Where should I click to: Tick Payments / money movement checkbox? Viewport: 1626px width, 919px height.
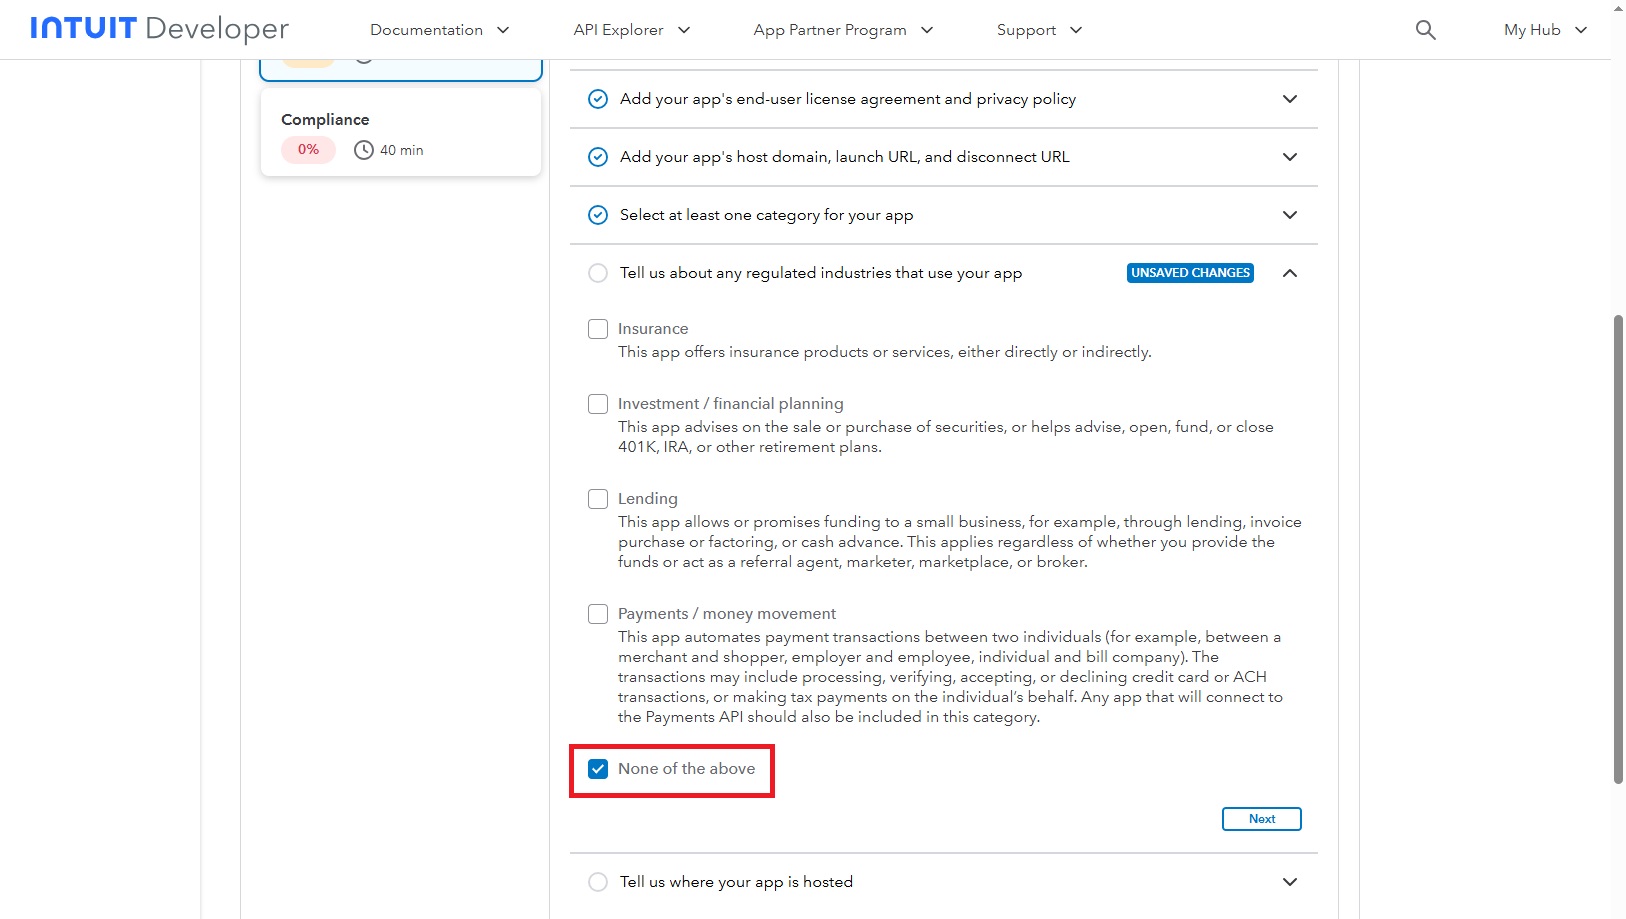598,614
